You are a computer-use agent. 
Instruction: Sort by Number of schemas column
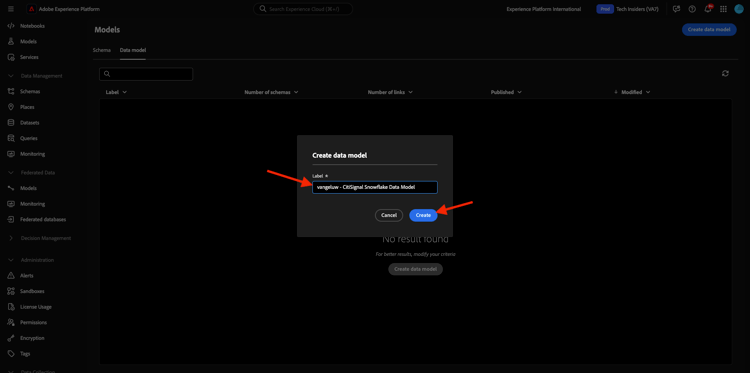(x=271, y=92)
